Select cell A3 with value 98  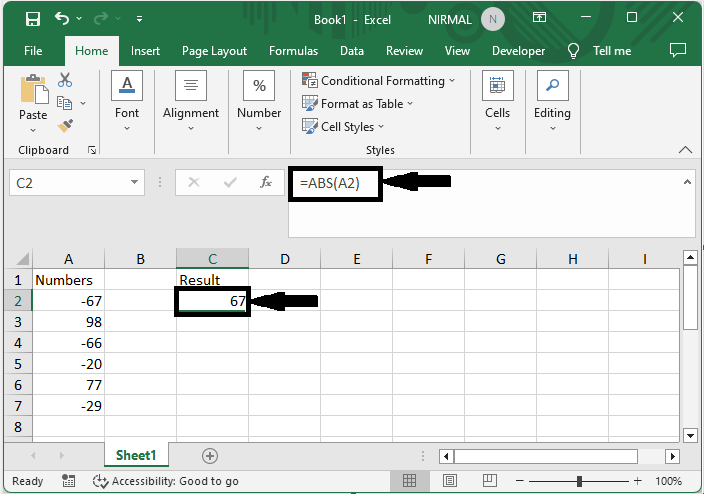point(68,322)
